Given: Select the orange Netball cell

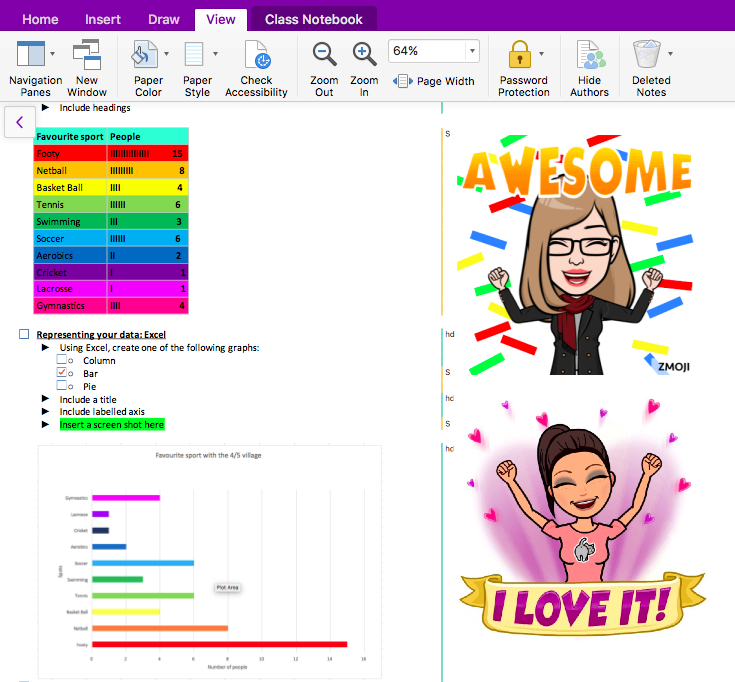Looking at the screenshot, I should [70, 171].
